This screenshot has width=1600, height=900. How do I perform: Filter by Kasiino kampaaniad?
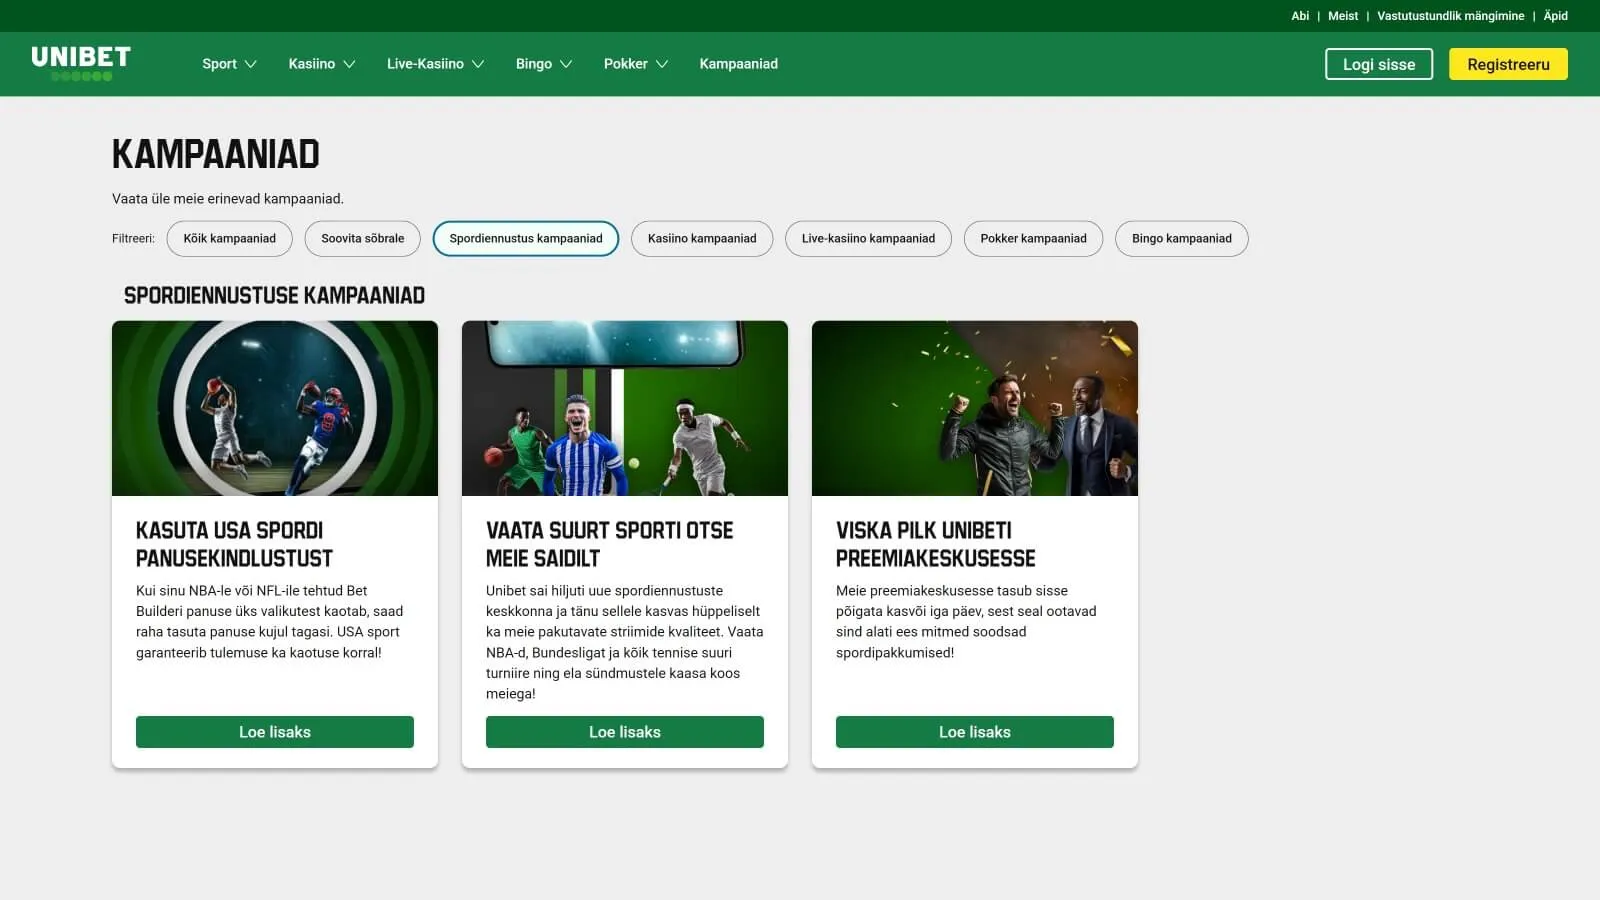coord(701,239)
